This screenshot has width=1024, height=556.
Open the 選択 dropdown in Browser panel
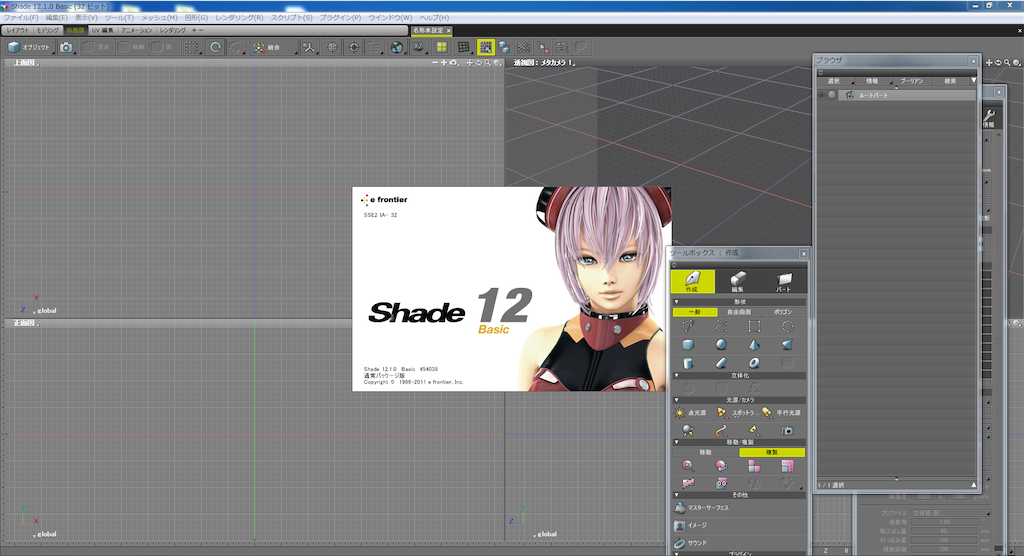[x=837, y=81]
